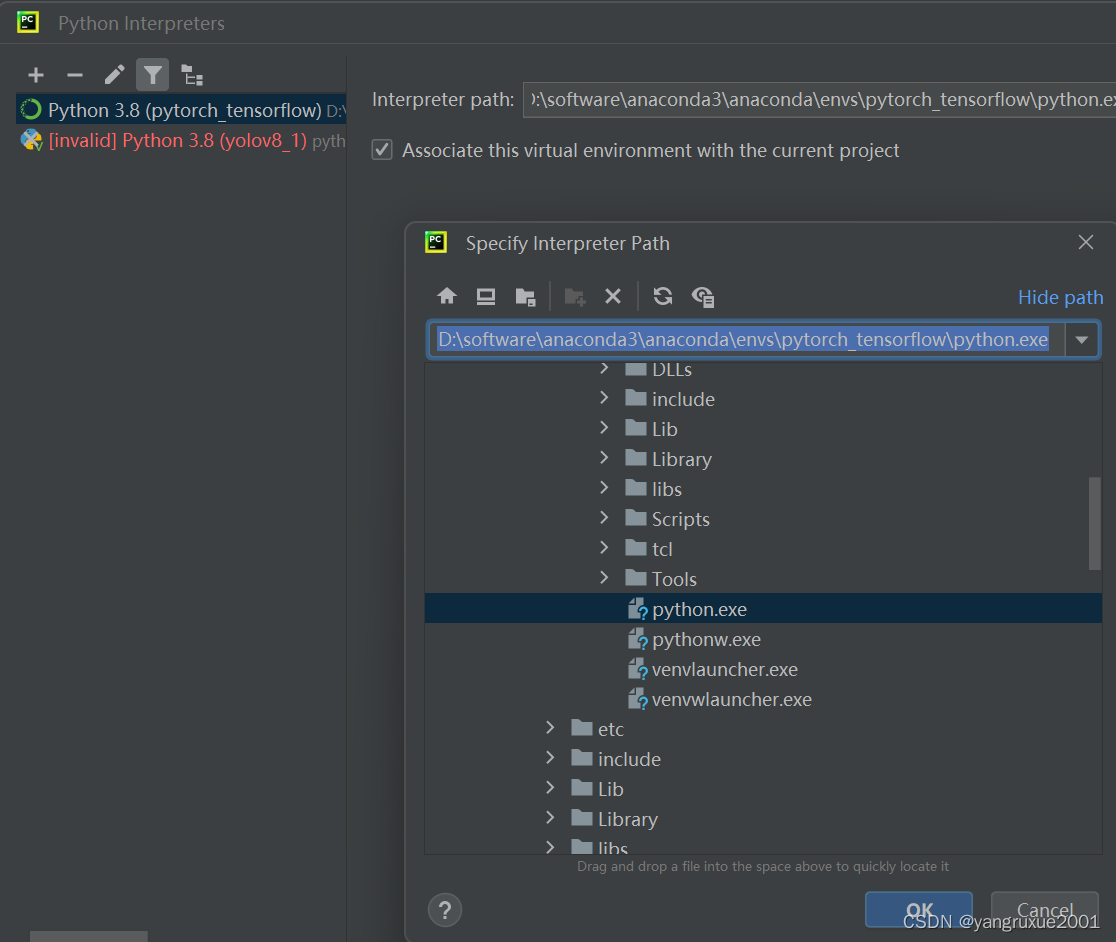Screen dimensions: 1116x942
Task: Click PyCharm icon in Specify Interpreter Path title
Action: pos(436,242)
